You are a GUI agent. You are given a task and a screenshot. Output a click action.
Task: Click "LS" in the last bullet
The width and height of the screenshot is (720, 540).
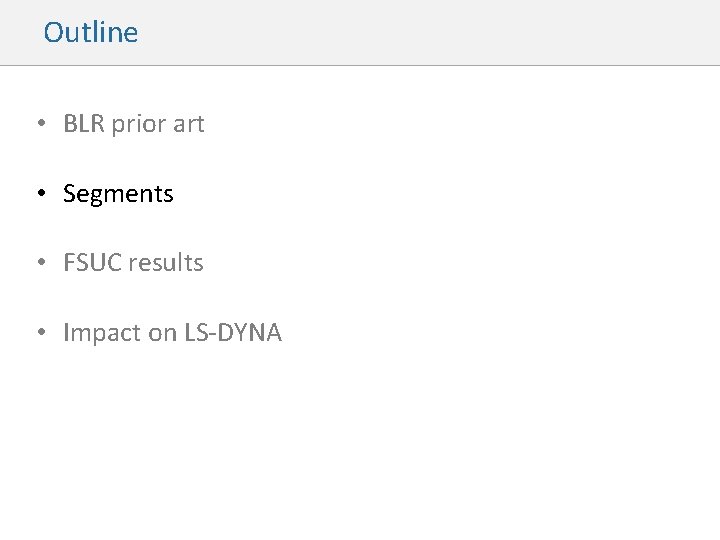(x=196, y=333)
